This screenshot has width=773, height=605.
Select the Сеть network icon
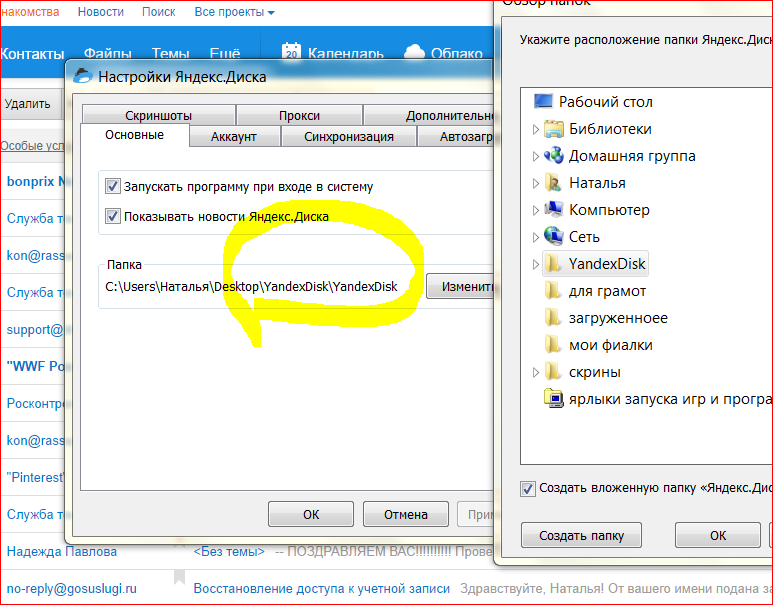coord(554,236)
